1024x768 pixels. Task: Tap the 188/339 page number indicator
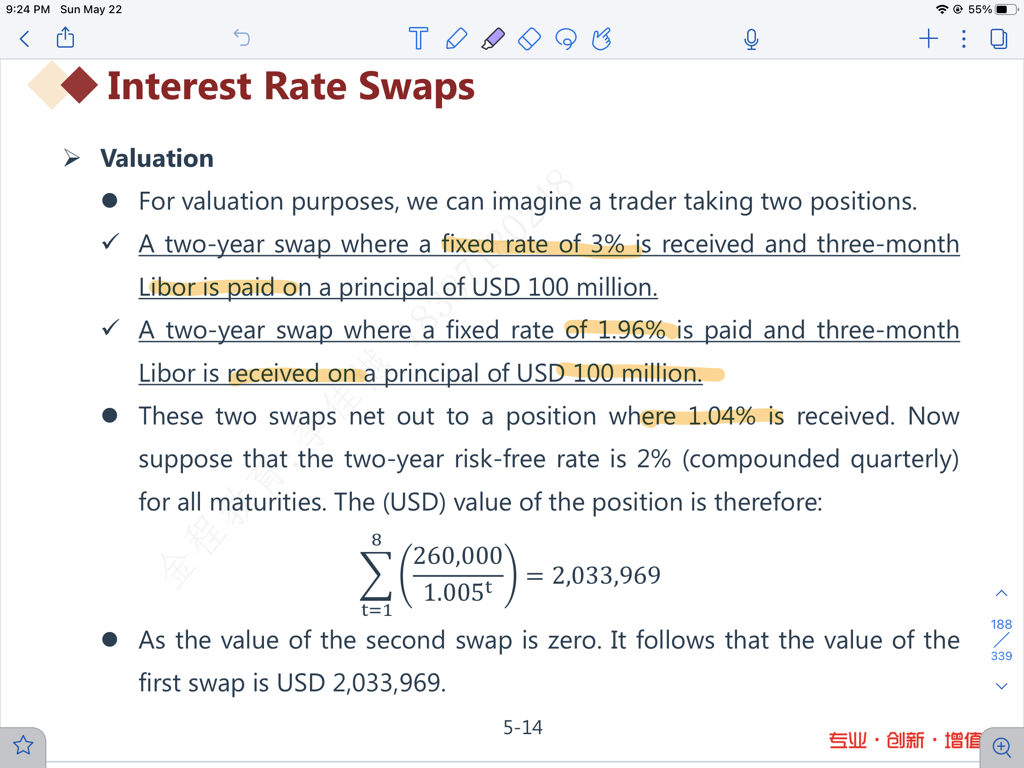(1001, 640)
